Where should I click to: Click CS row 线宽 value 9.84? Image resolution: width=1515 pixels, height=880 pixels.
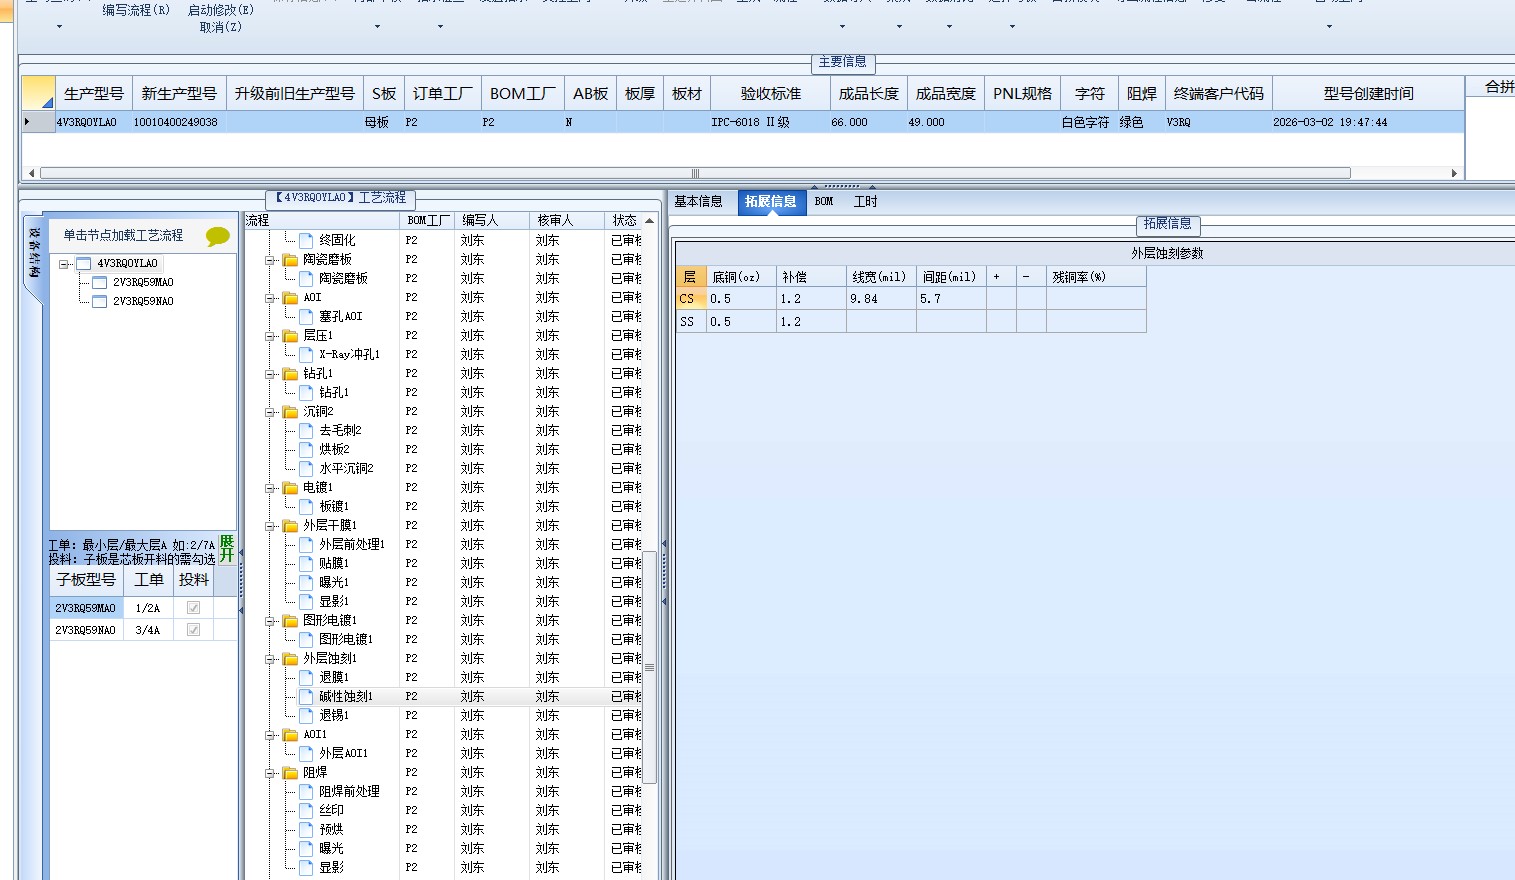click(x=881, y=299)
